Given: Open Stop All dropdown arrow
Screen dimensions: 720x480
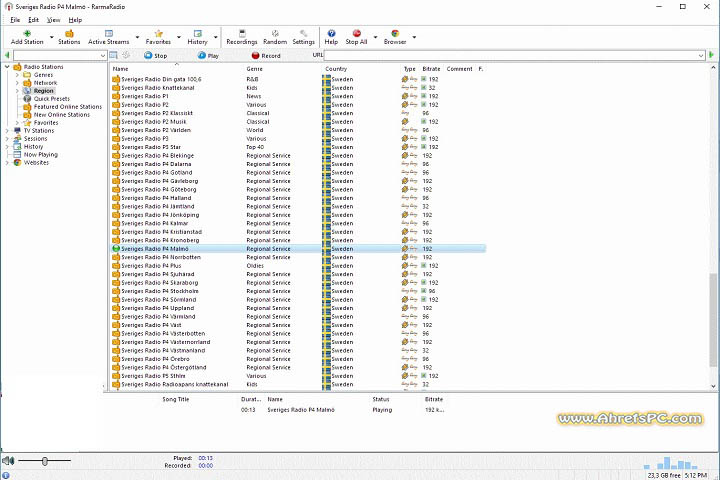Looking at the screenshot, I should pyautogui.click(x=375, y=37).
